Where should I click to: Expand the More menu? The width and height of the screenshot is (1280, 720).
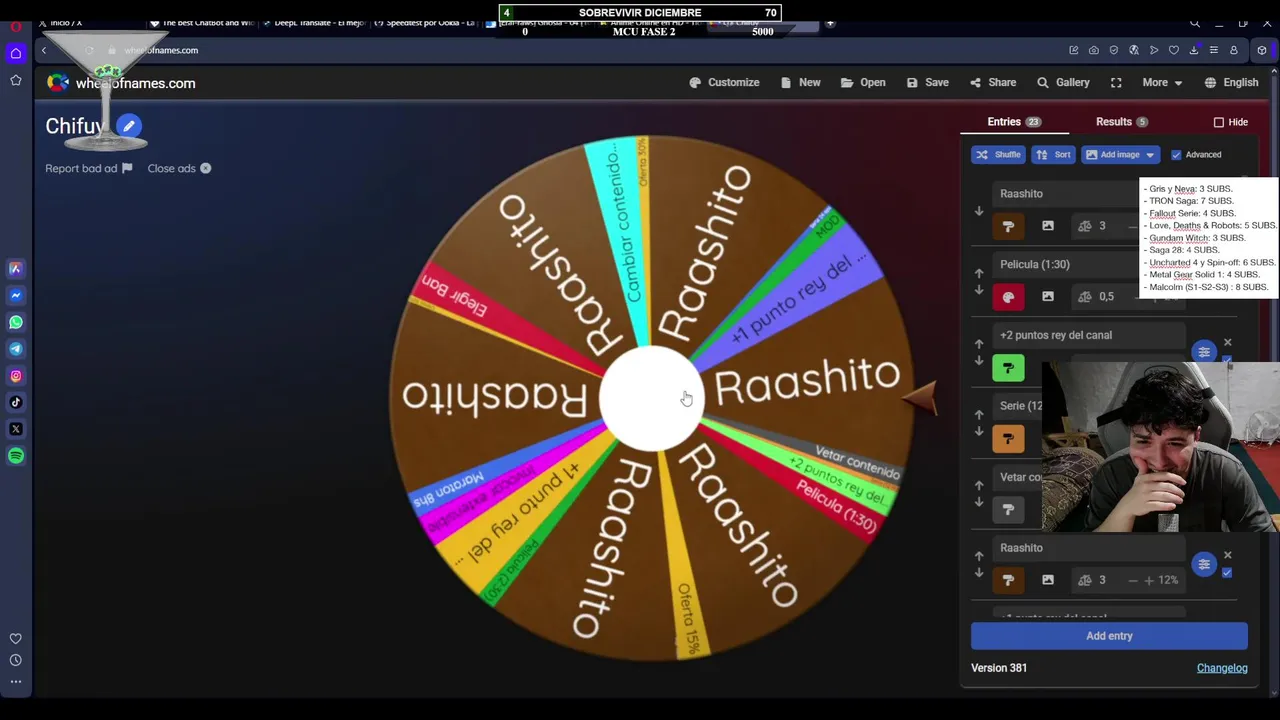(x=1162, y=83)
